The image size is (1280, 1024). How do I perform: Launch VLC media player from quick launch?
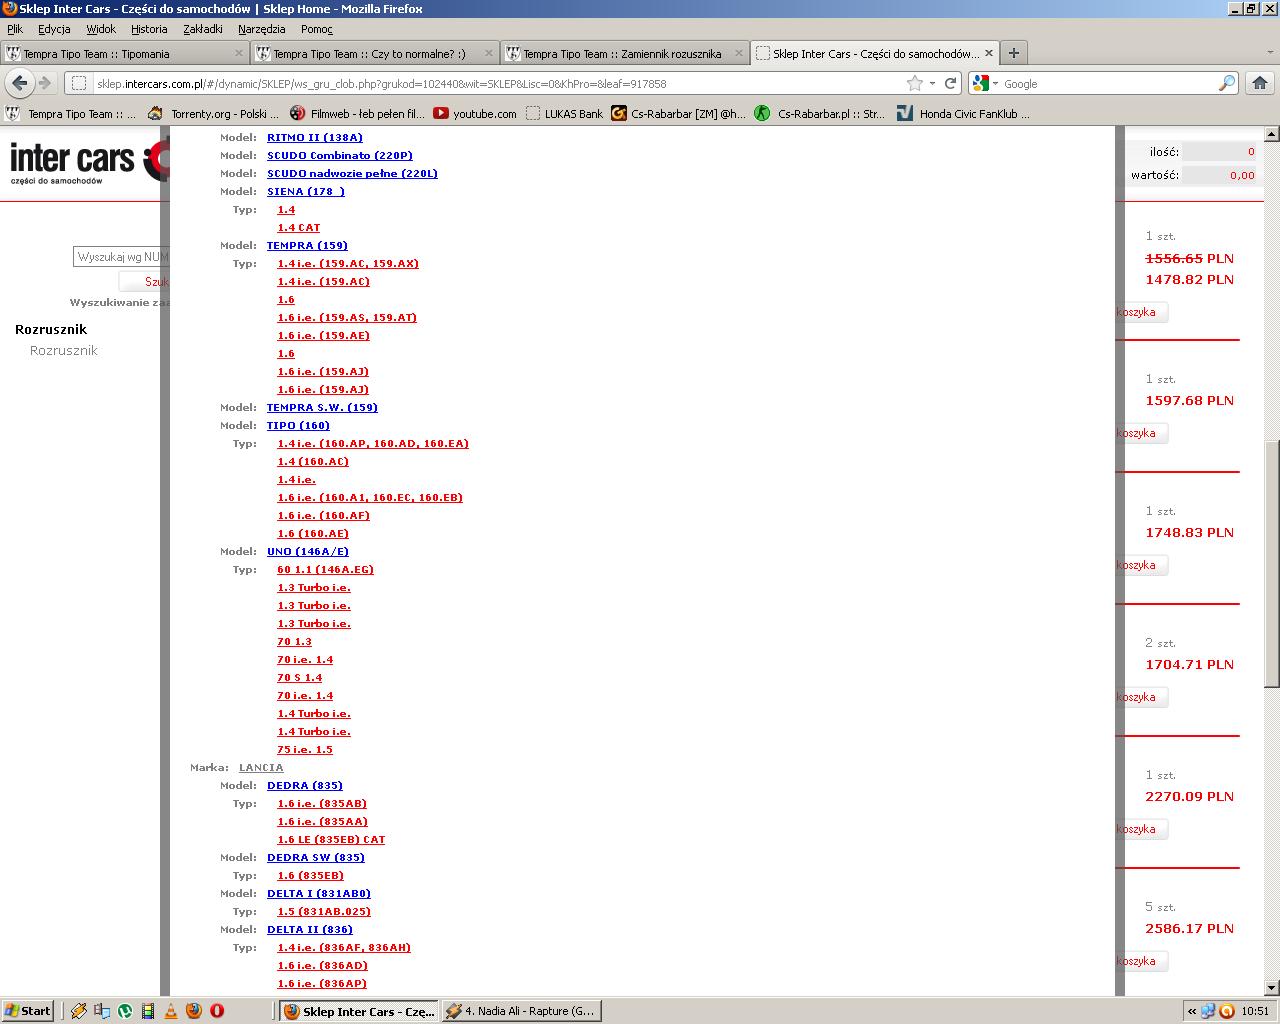(x=171, y=1011)
